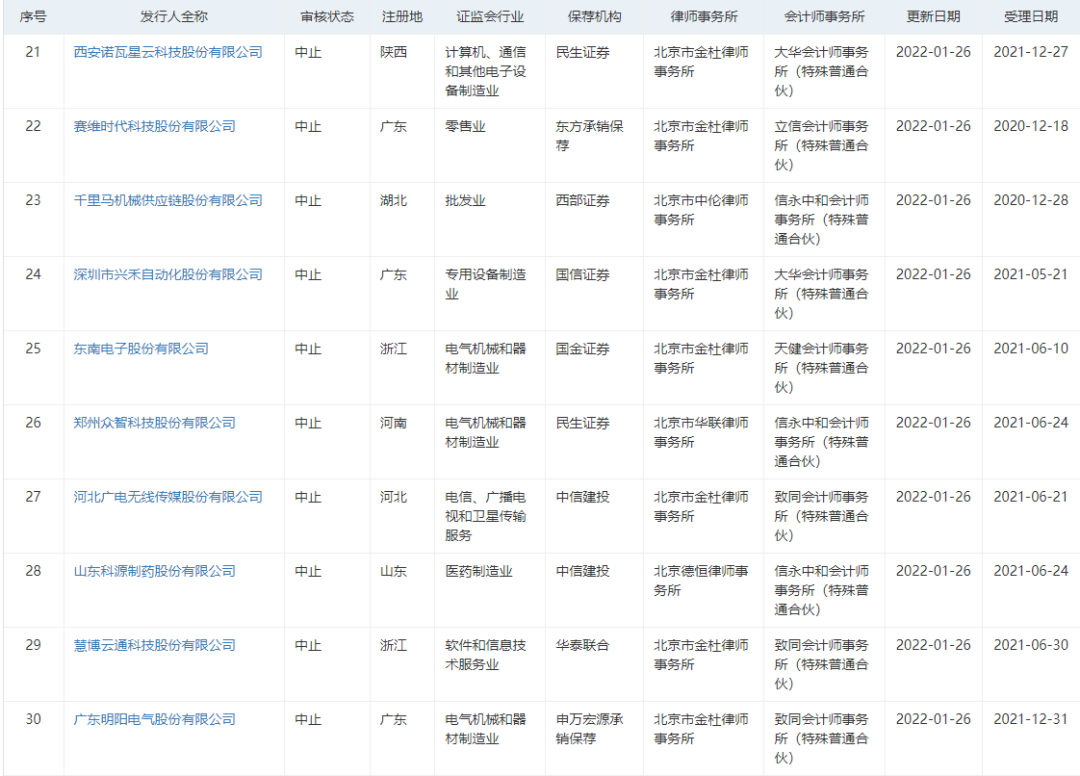Open 西安诺瓦星云科技股份有限公司 link

click(x=168, y=52)
